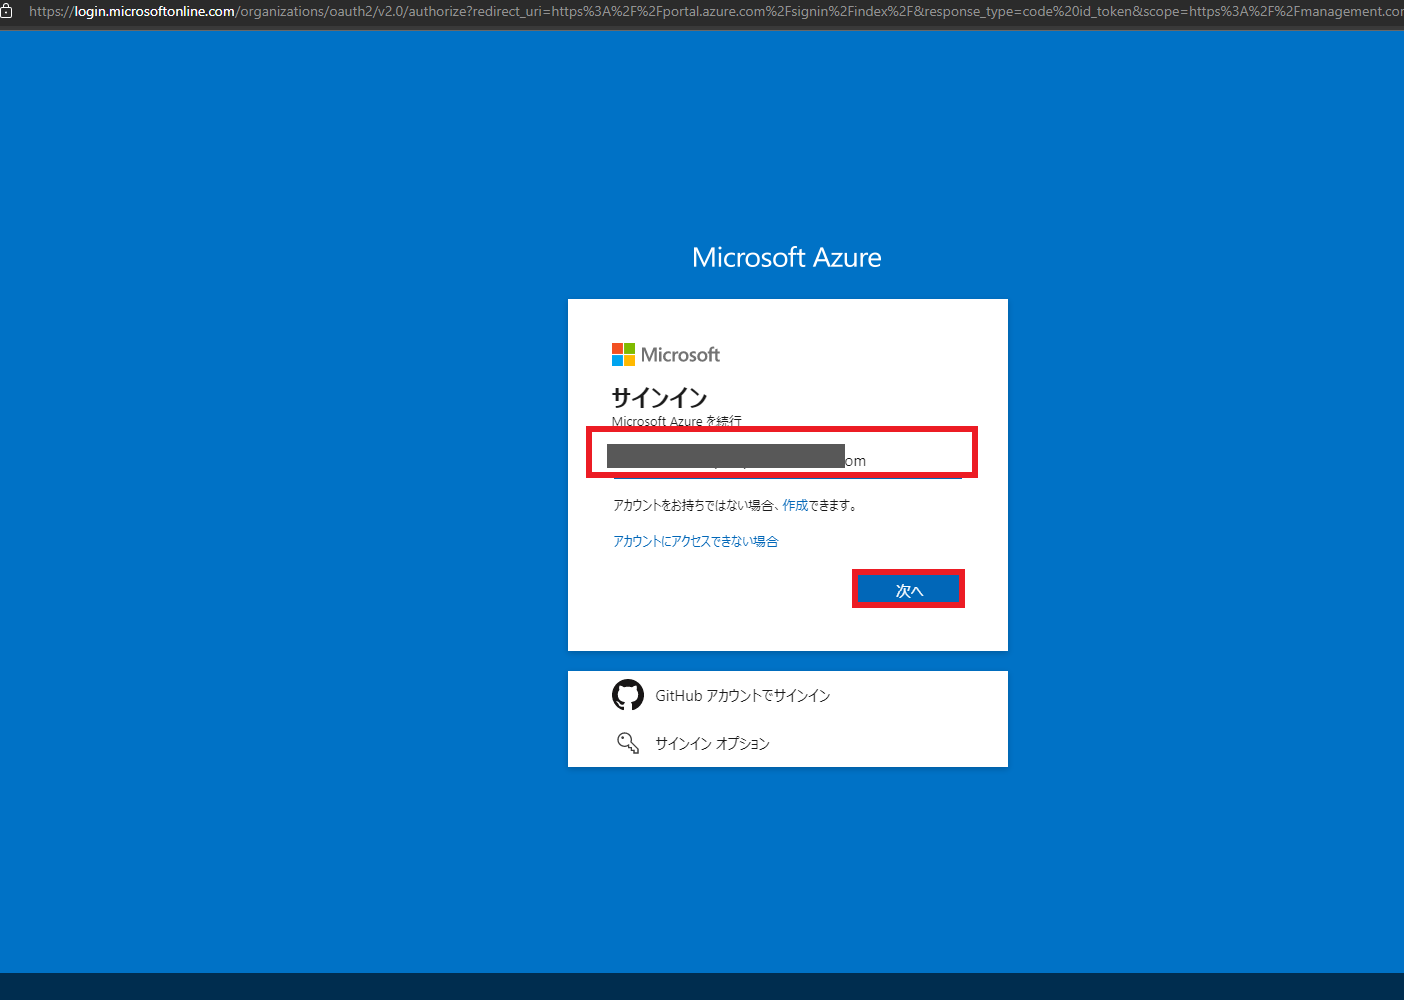Click the GitHub octocat icon
Image resolution: width=1404 pixels, height=1000 pixels.
[628, 695]
